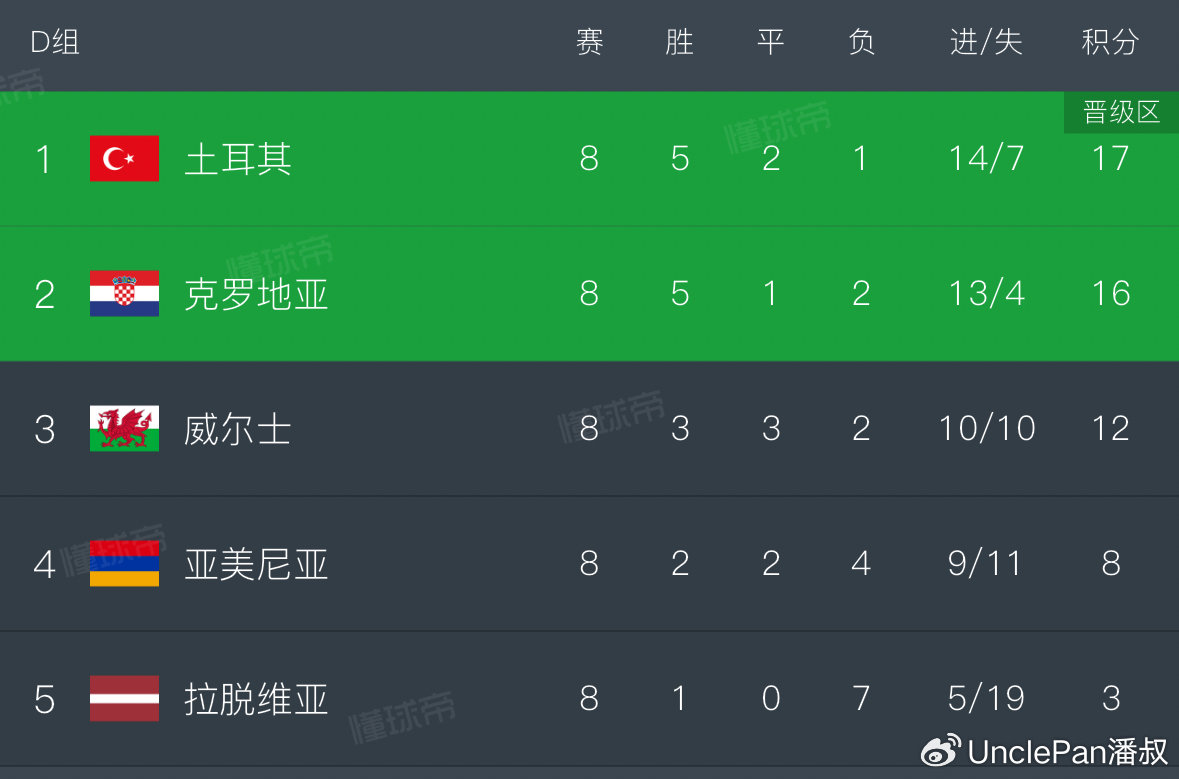Select the 威尔士 team name
Image resolution: width=1179 pixels, height=779 pixels.
pyautogui.click(x=238, y=429)
